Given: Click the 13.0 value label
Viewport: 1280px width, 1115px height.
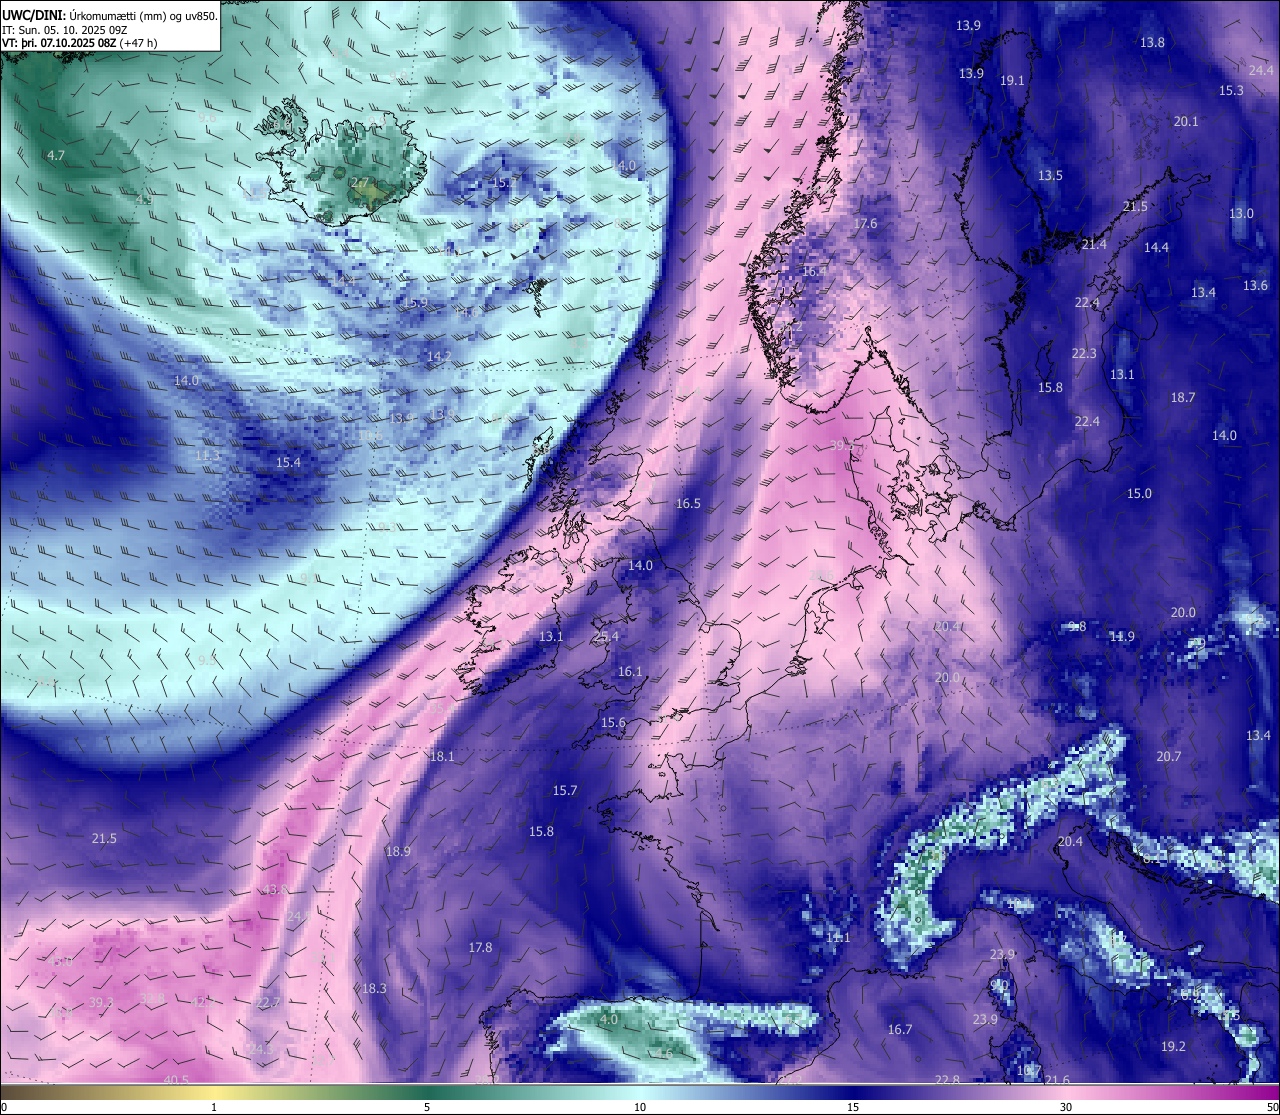Looking at the screenshot, I should coord(1241,214).
